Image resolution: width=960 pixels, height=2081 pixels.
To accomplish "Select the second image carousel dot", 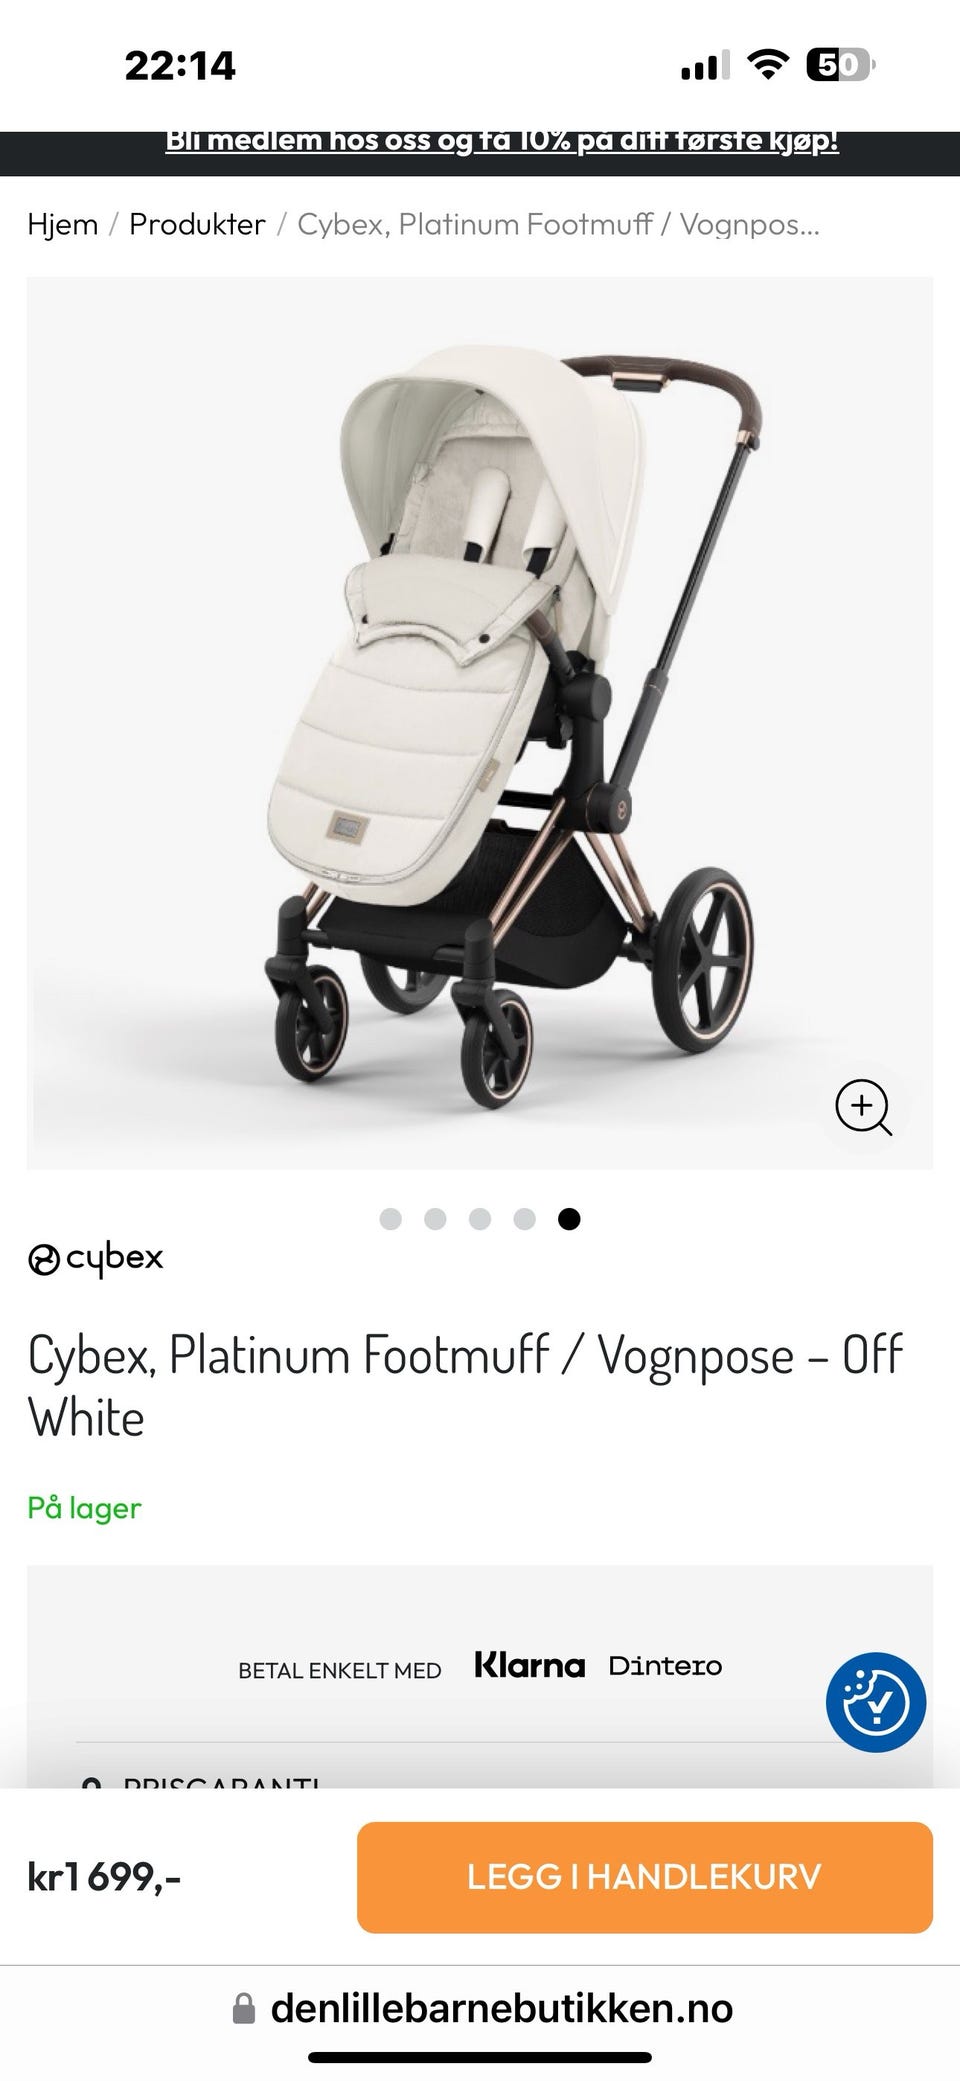I will (435, 1219).
